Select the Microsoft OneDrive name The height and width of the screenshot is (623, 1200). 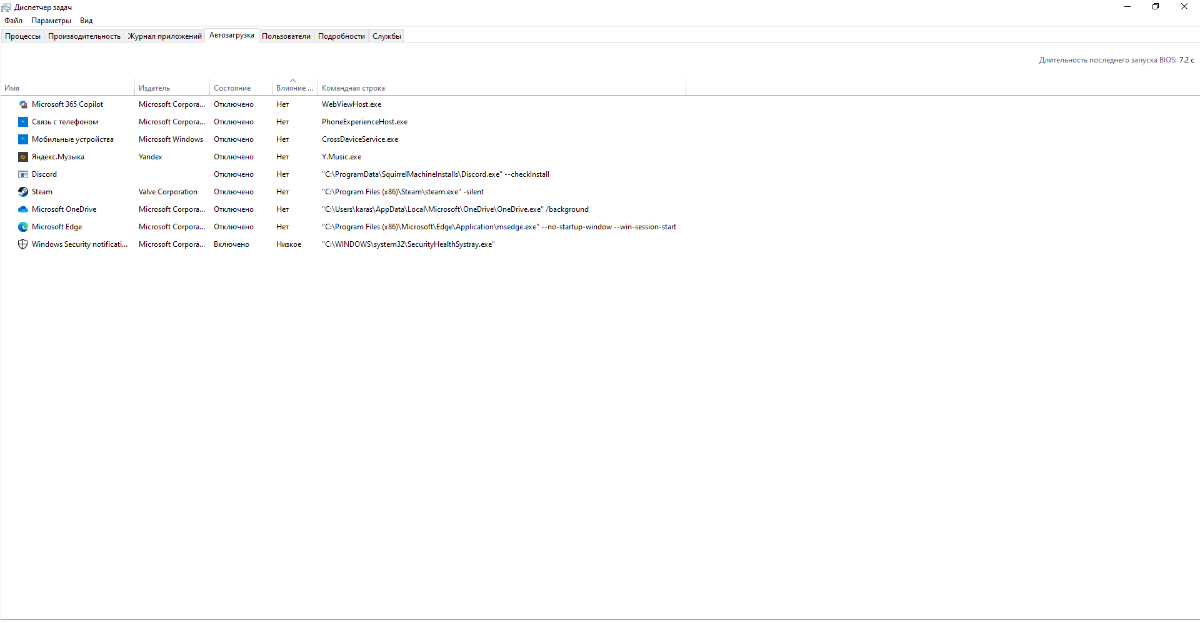tap(64, 209)
